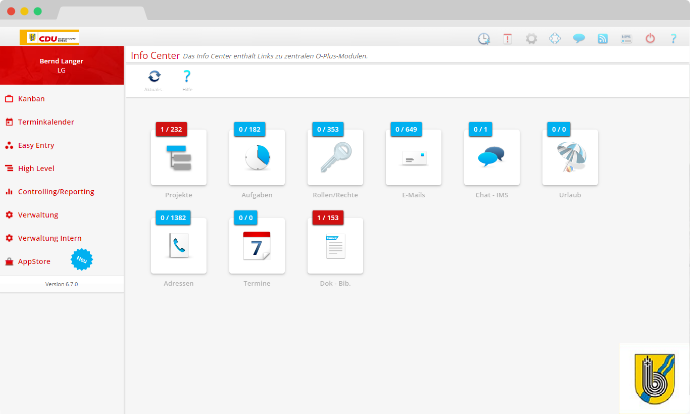Click the Verwaltung gear icon
This screenshot has width=690, height=414.
9,215
